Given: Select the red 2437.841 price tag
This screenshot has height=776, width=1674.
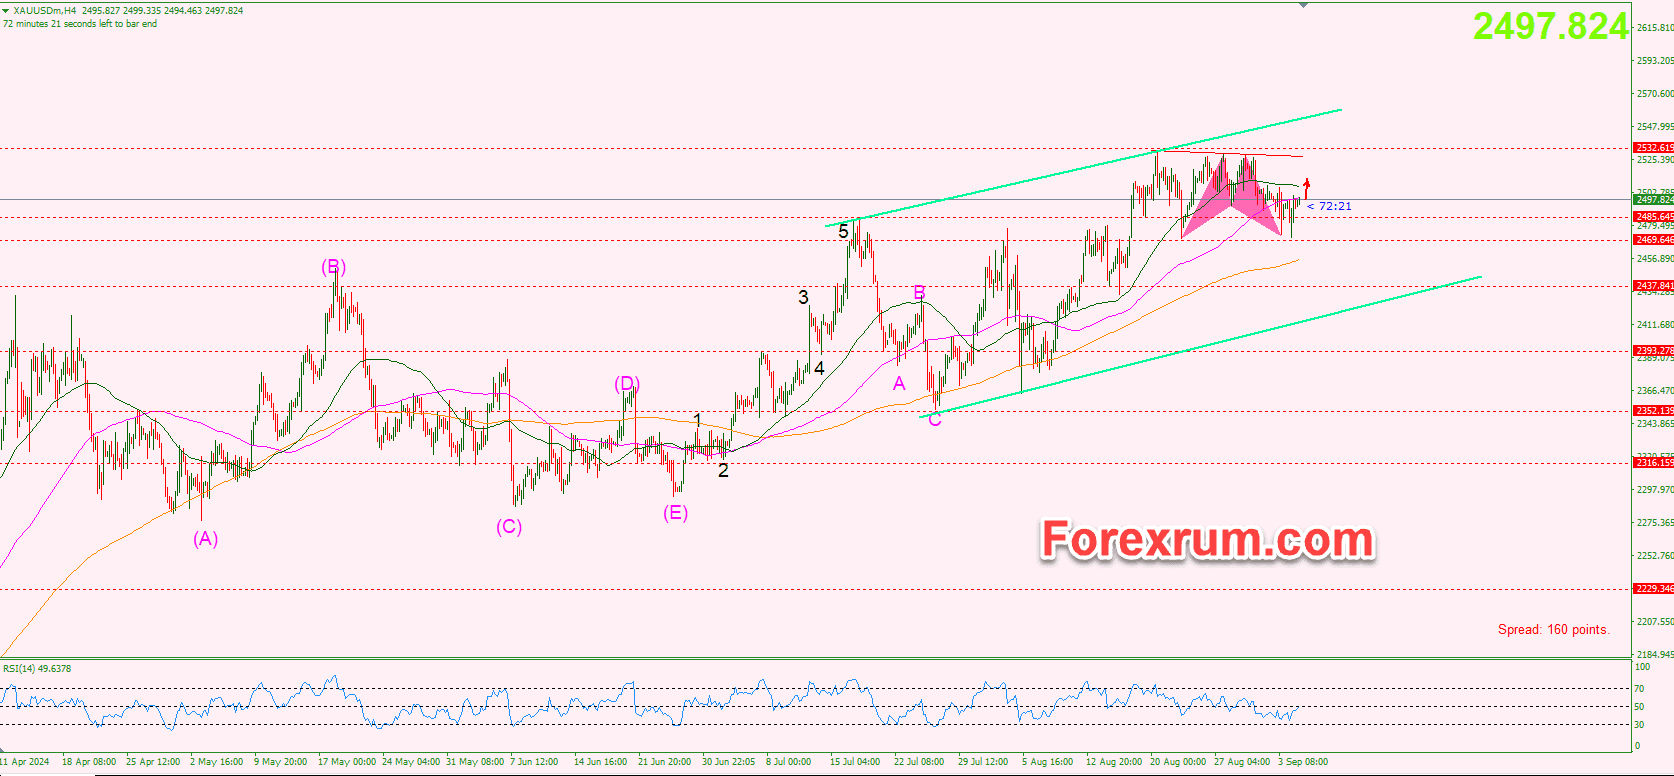Looking at the screenshot, I should [1654, 286].
